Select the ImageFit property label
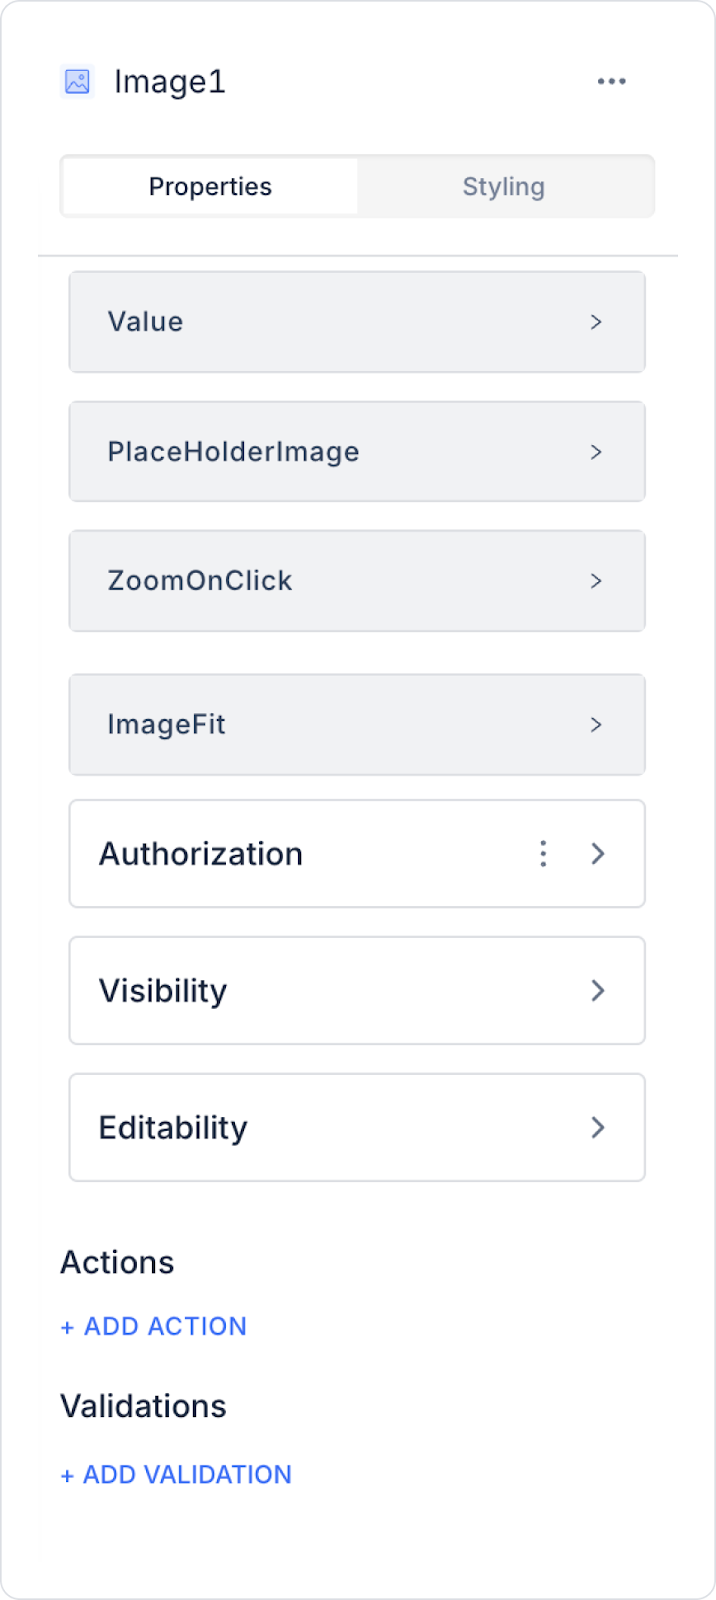This screenshot has width=716, height=1600. click(166, 725)
